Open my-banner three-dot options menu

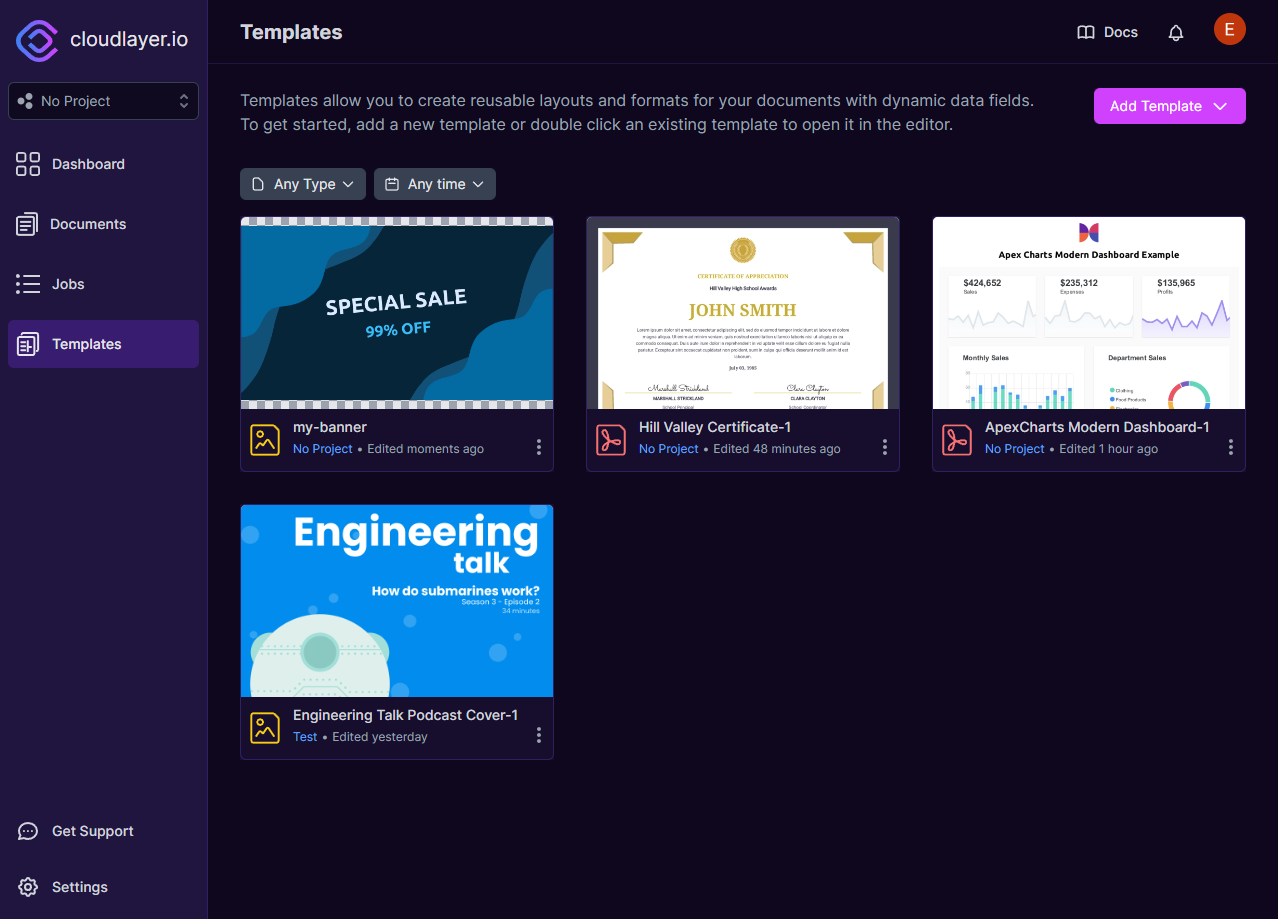539,447
